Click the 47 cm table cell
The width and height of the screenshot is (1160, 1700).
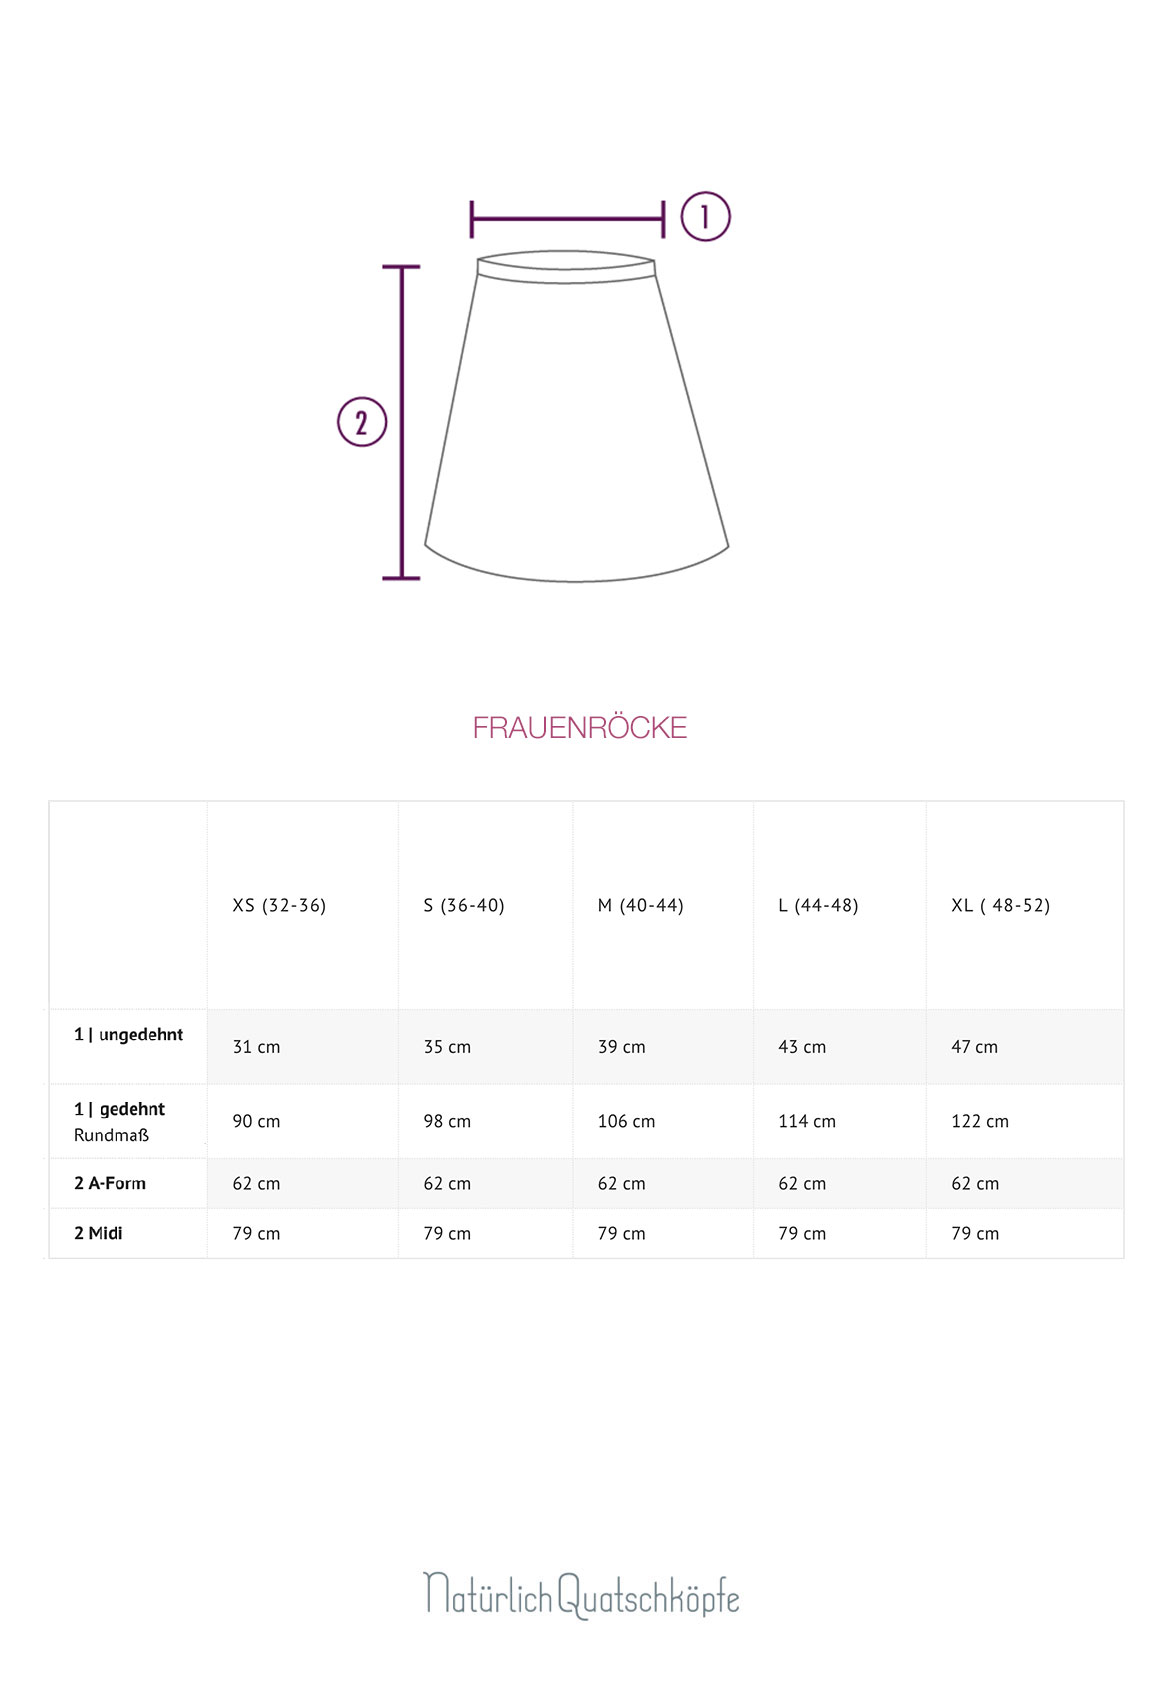[974, 1047]
